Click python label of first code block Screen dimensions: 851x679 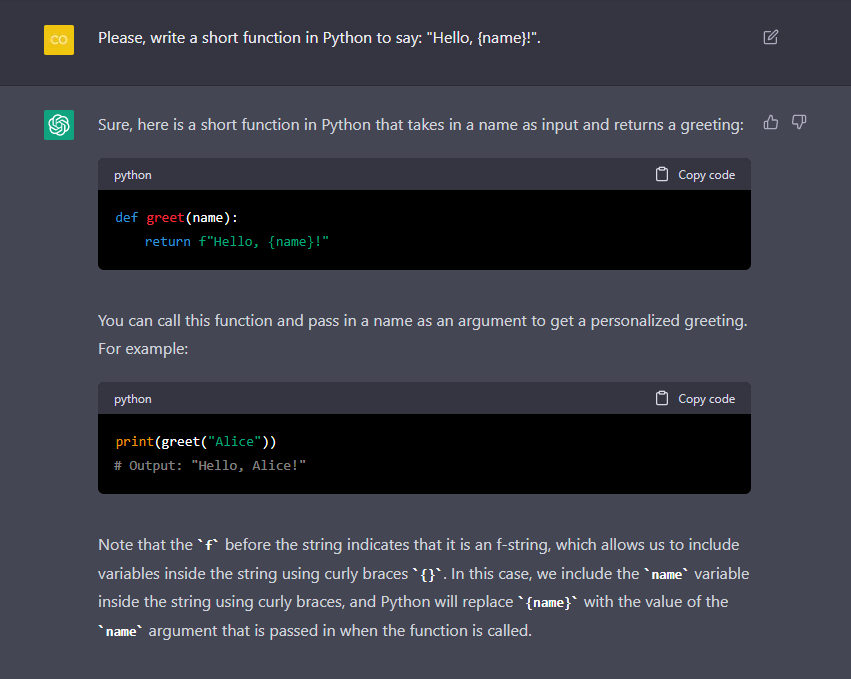132,175
